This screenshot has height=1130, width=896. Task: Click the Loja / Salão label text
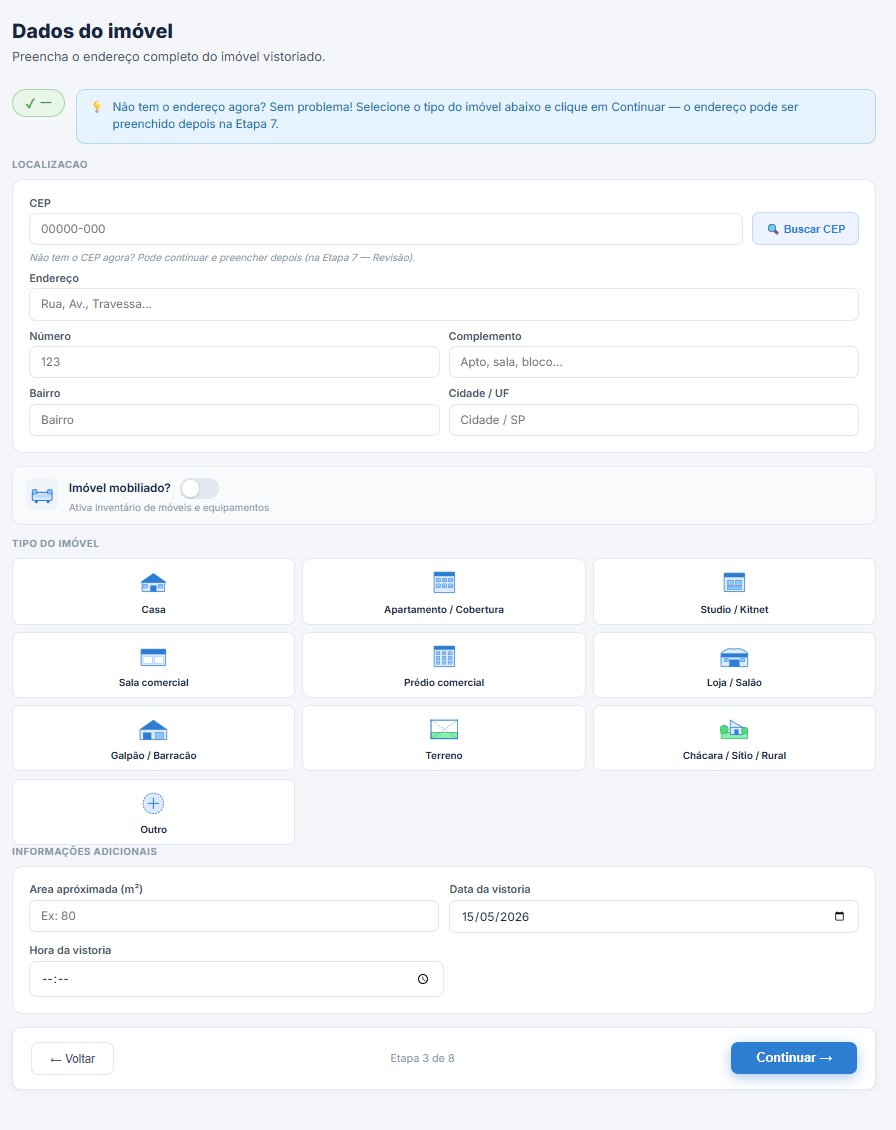[734, 682]
